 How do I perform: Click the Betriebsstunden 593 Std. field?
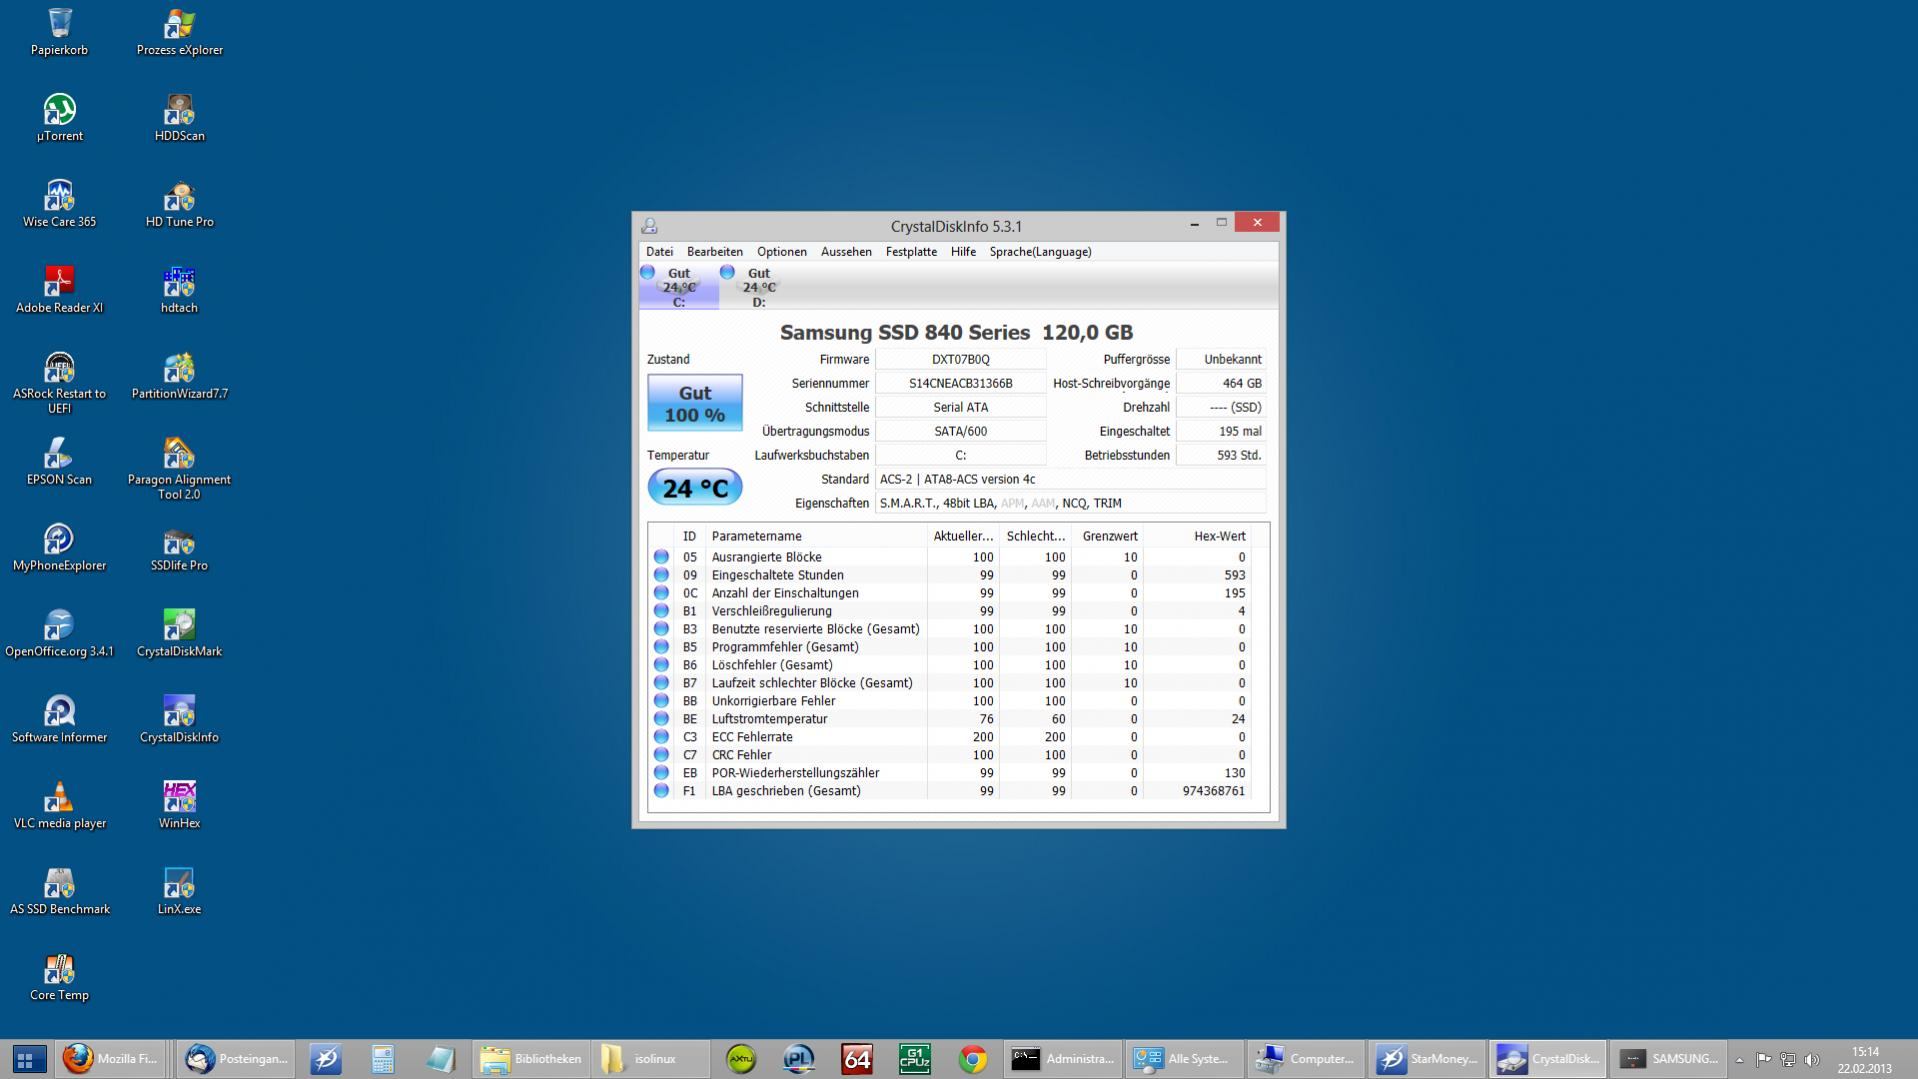[1221, 455]
